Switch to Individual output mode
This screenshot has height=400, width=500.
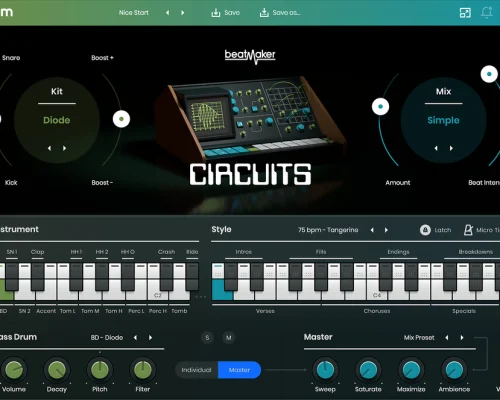(x=196, y=370)
